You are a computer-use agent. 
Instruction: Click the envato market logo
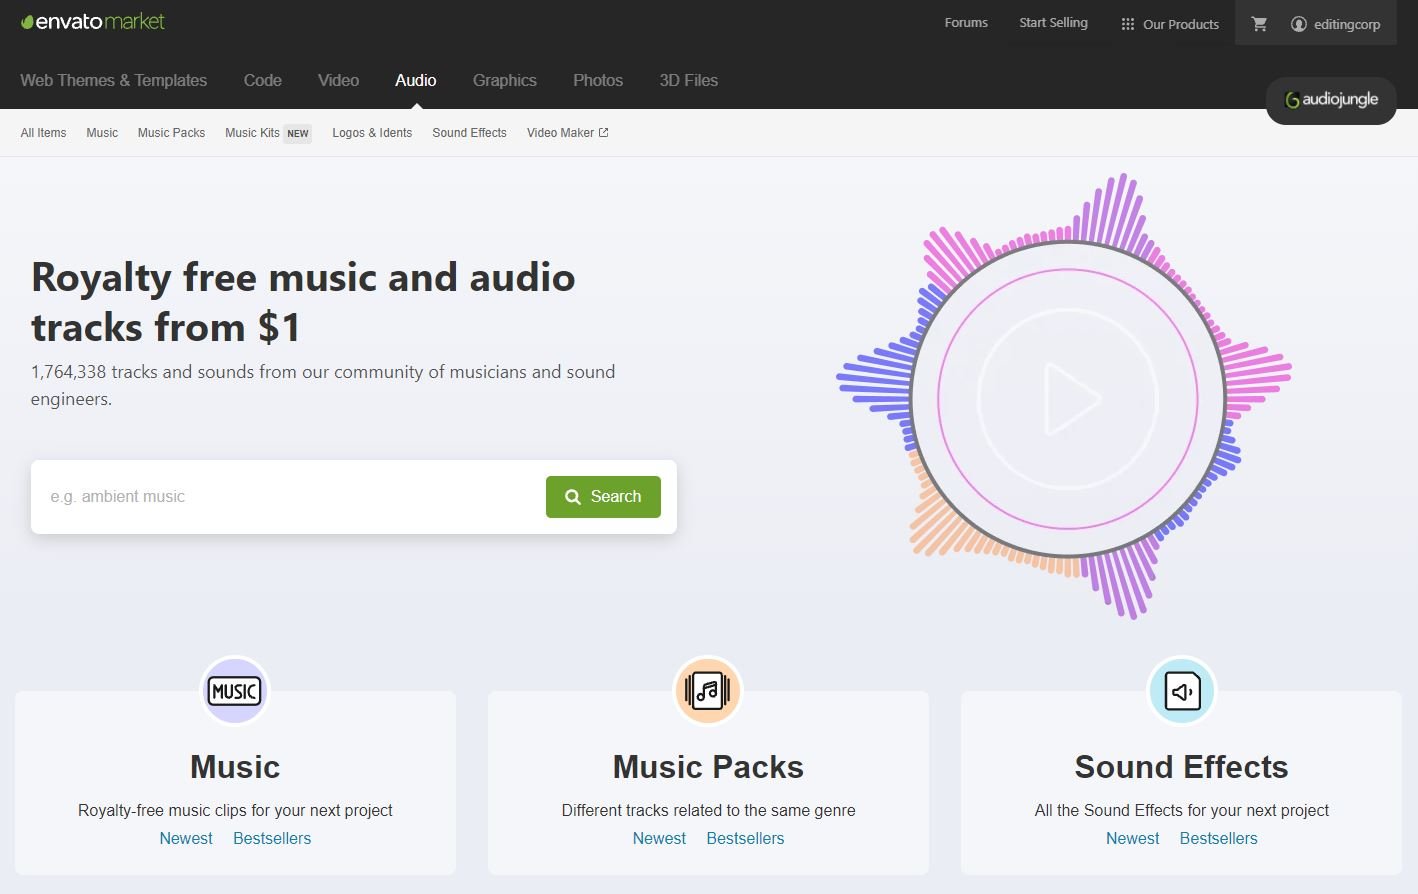click(x=91, y=20)
